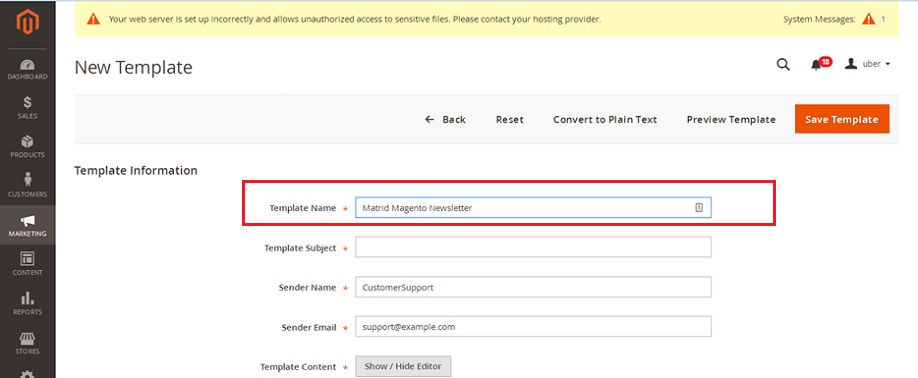
Task: Click the search magnifier icon
Action: (783, 64)
